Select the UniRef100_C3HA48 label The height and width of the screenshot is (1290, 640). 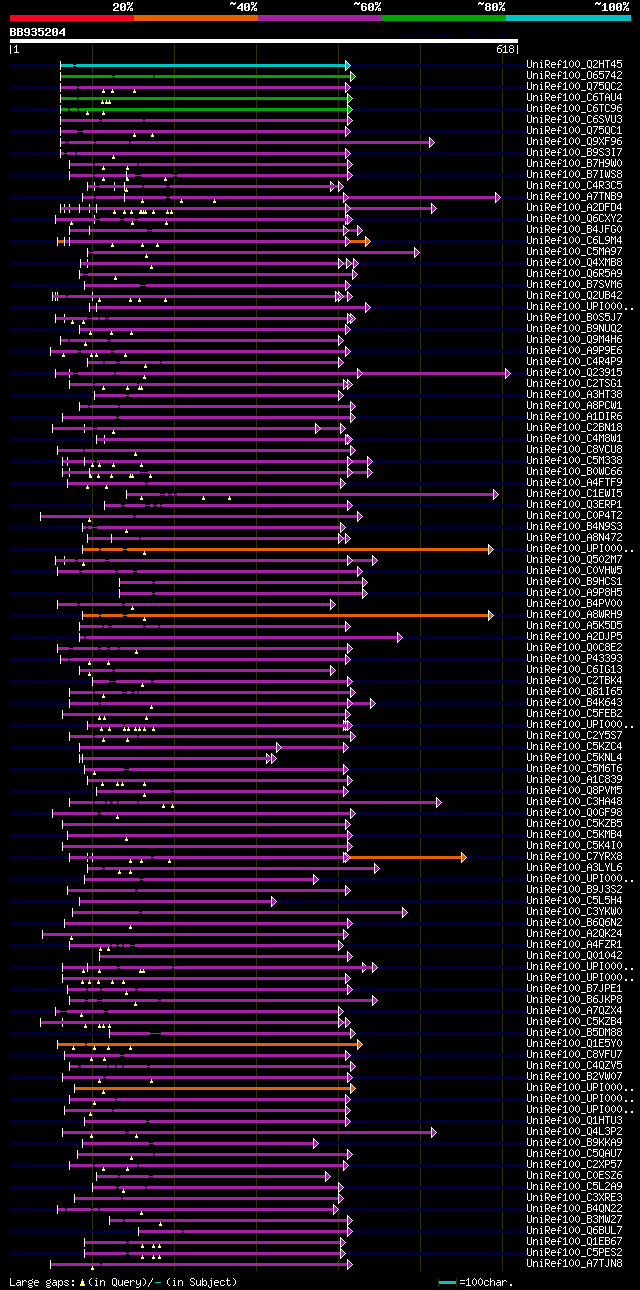(x=574, y=802)
